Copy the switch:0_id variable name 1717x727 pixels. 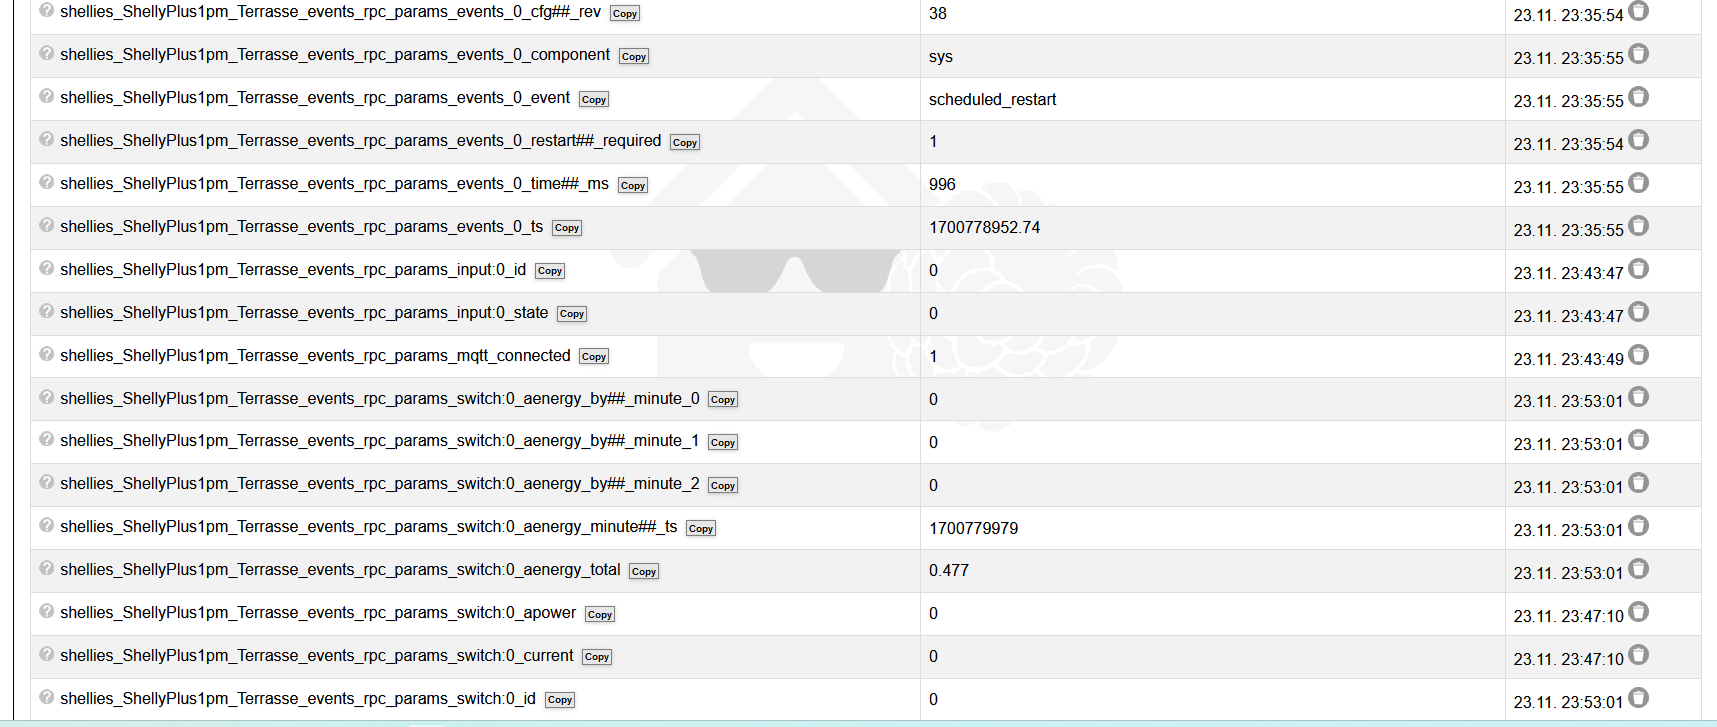(560, 700)
